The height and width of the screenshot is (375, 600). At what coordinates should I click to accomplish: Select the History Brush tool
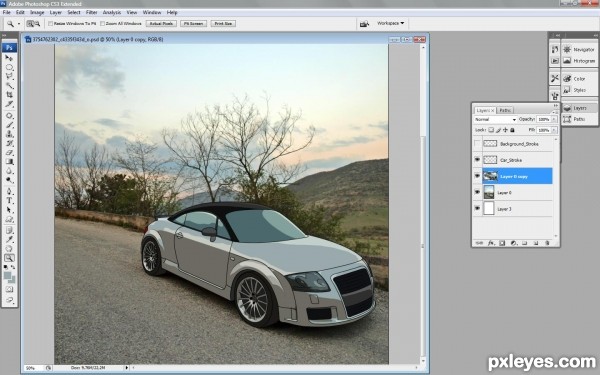click(x=9, y=143)
